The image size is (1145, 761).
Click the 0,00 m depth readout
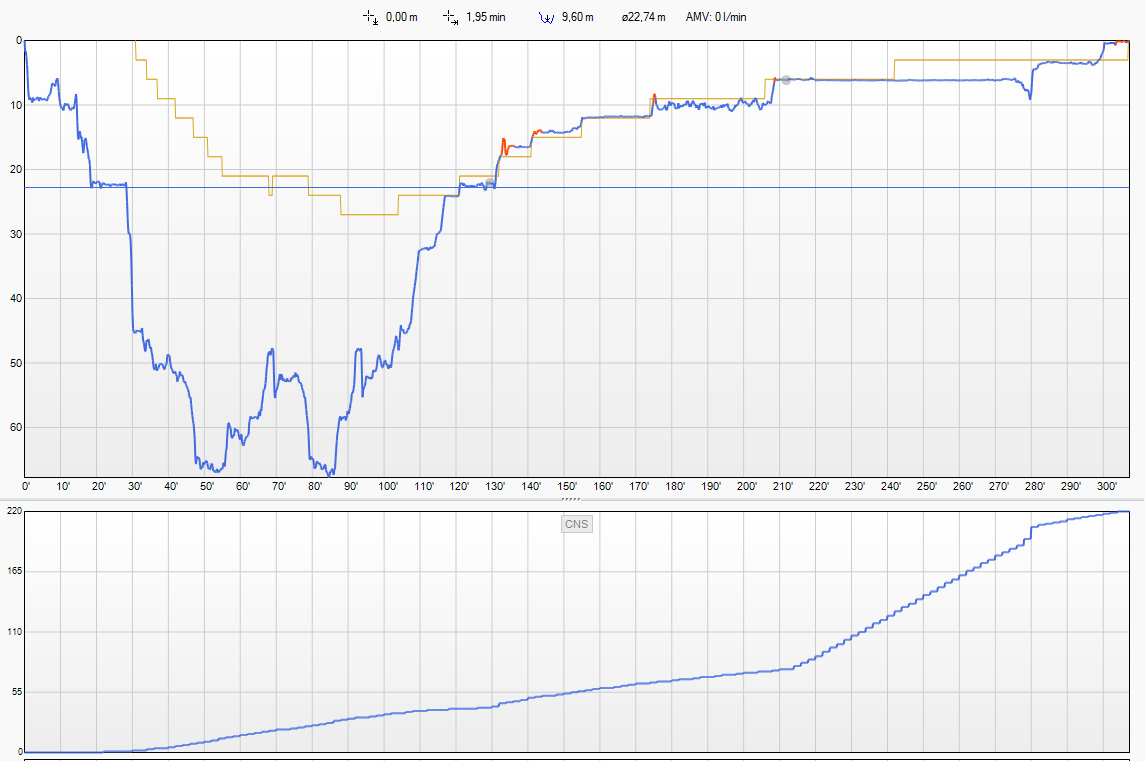click(402, 17)
